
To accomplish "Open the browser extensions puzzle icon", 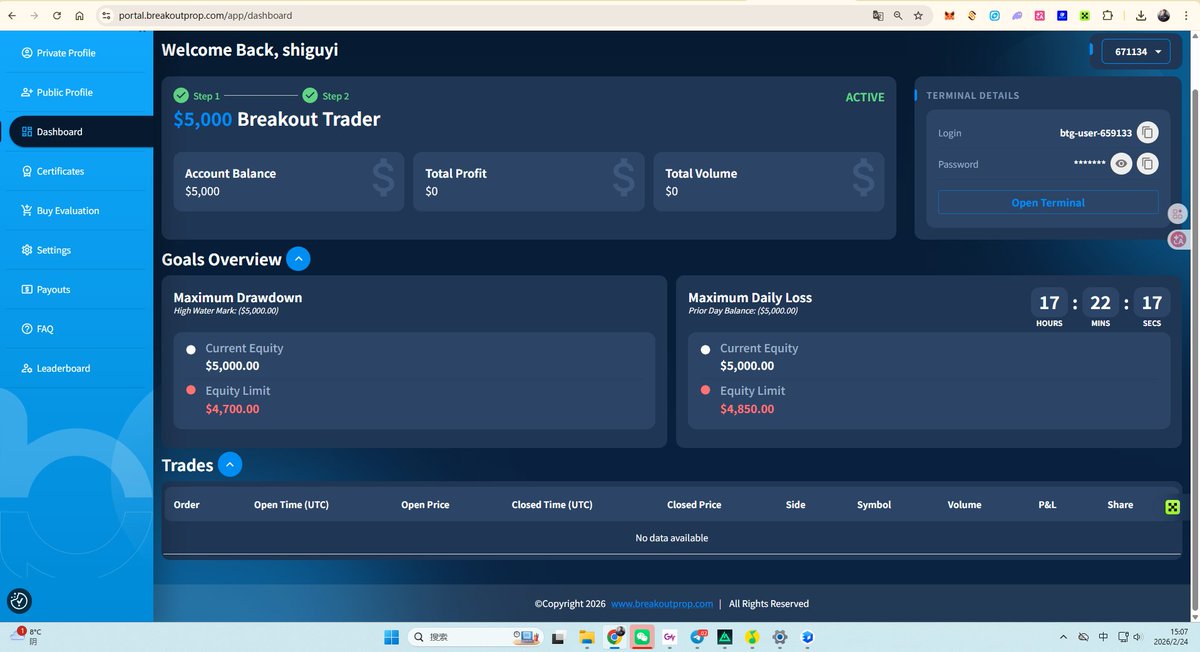I will (1107, 16).
